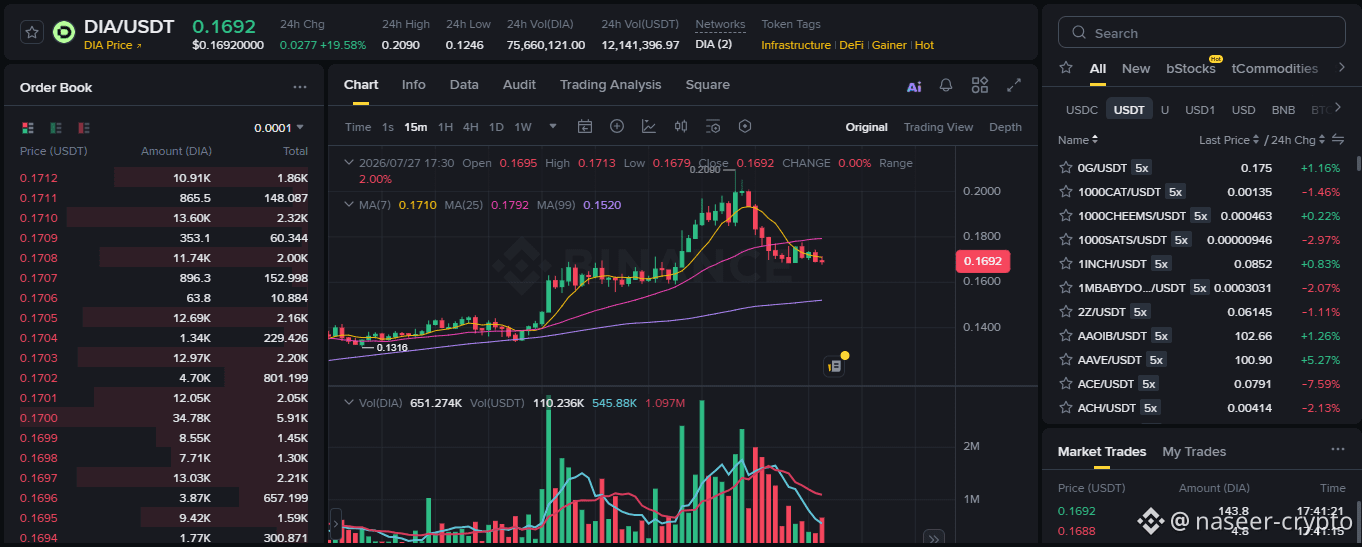
Task: Switch chart to Depth view
Action: [x=1005, y=127]
